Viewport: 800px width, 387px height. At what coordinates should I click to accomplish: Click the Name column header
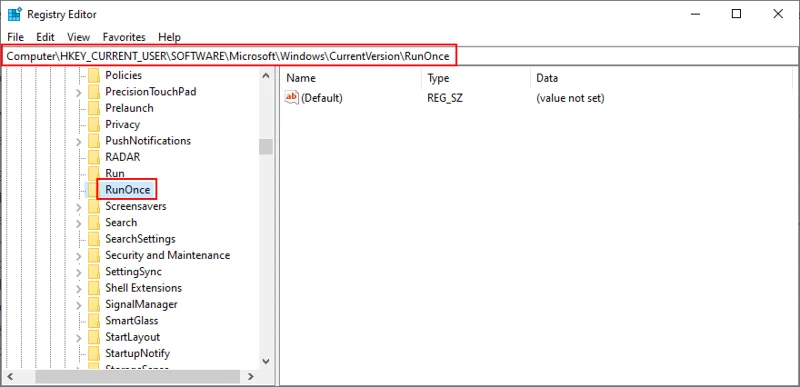[351, 78]
